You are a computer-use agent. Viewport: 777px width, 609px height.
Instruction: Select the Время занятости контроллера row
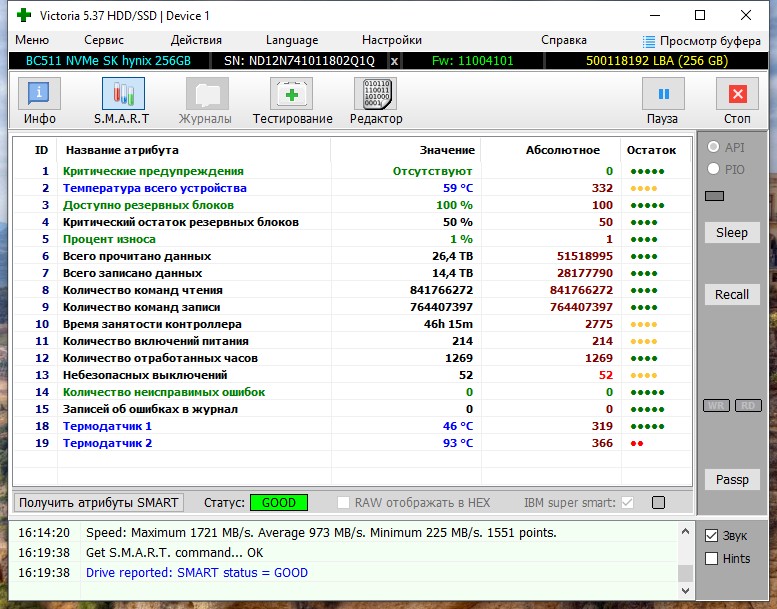353,324
